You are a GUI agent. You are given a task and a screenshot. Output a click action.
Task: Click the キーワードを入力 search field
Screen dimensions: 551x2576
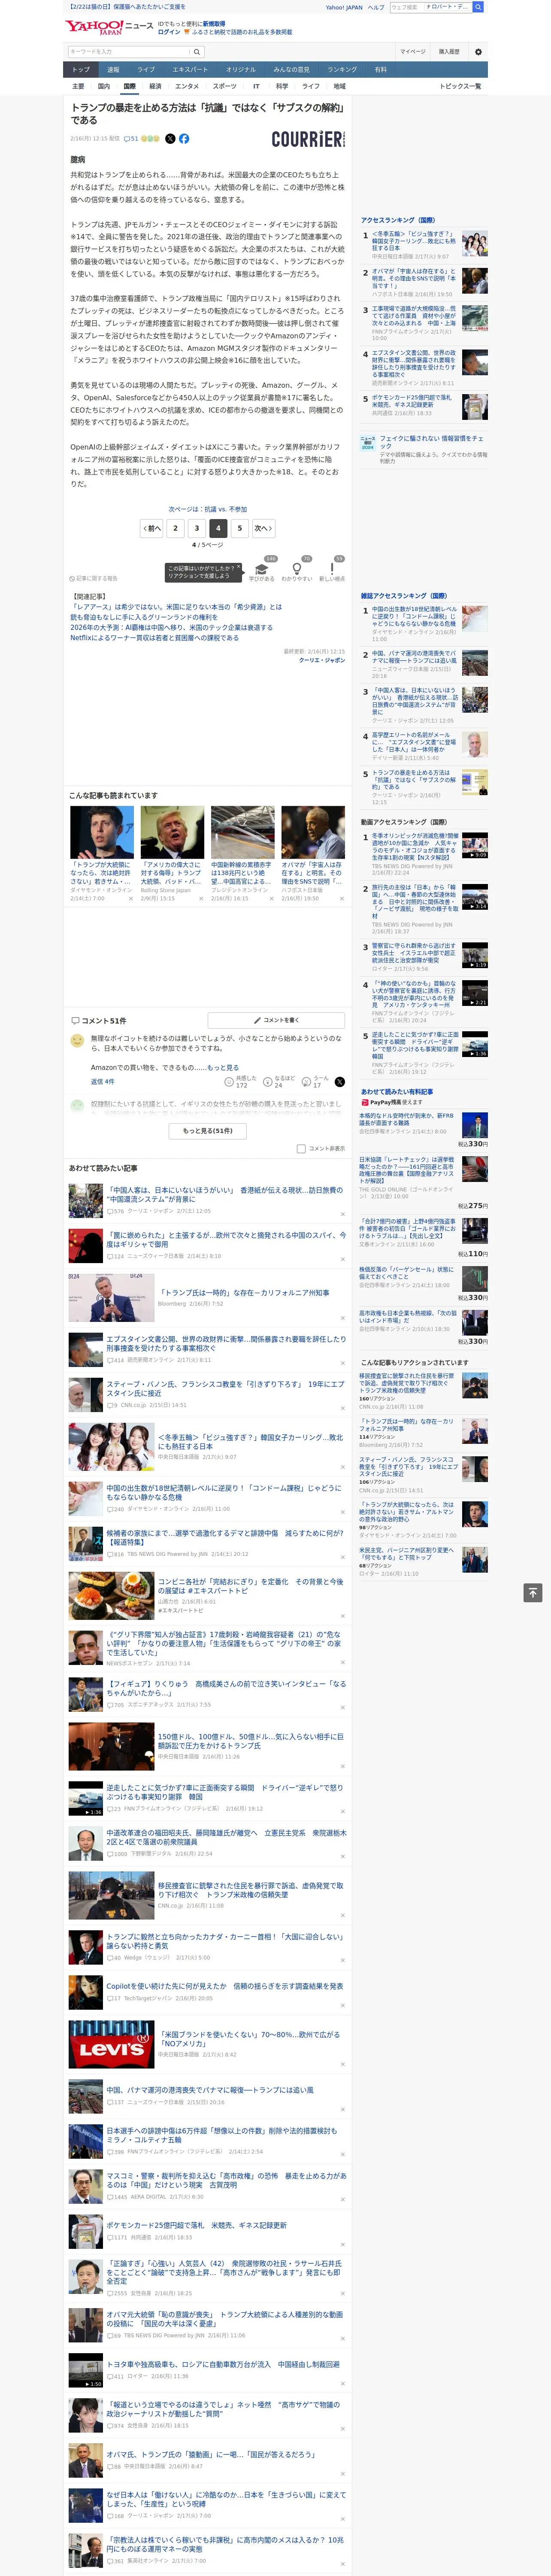coord(128,51)
